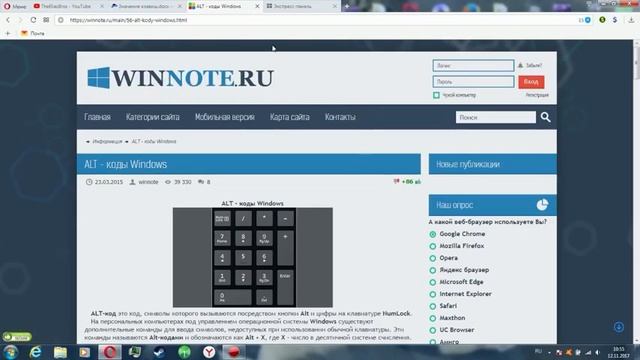Click the Забыли? link
640x360 pixels.
coord(534,65)
